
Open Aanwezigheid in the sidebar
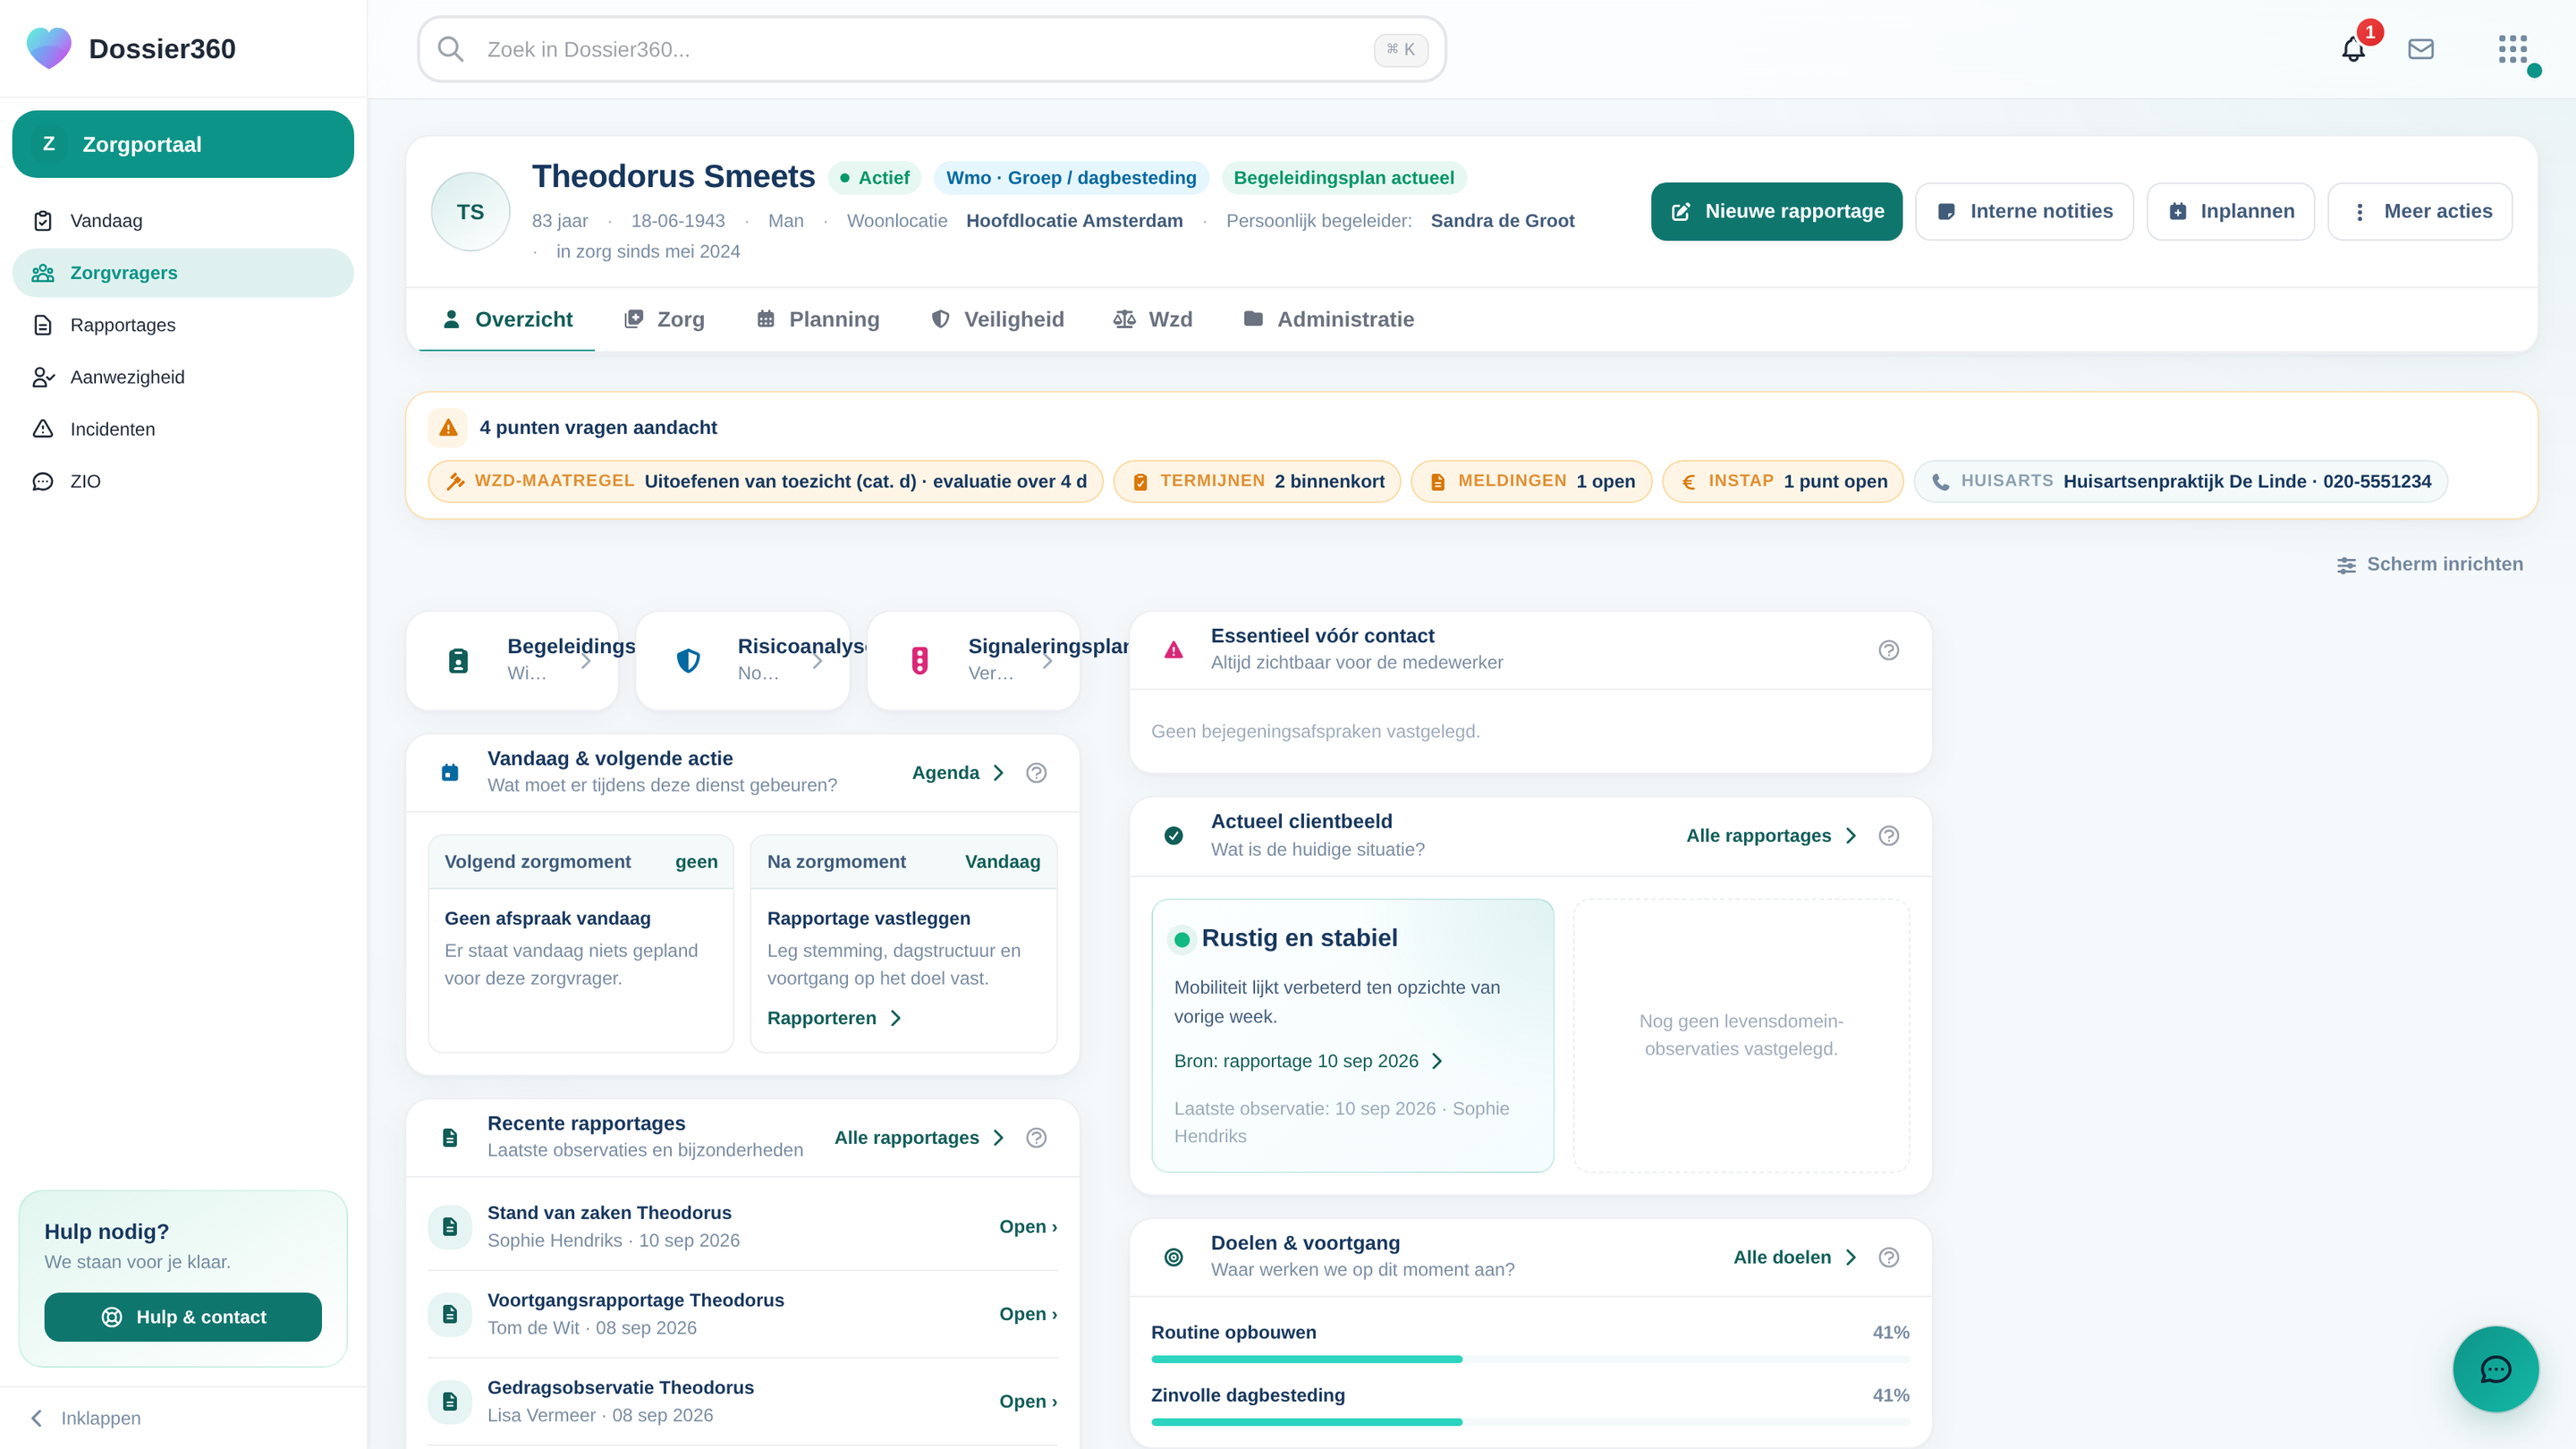[183, 377]
